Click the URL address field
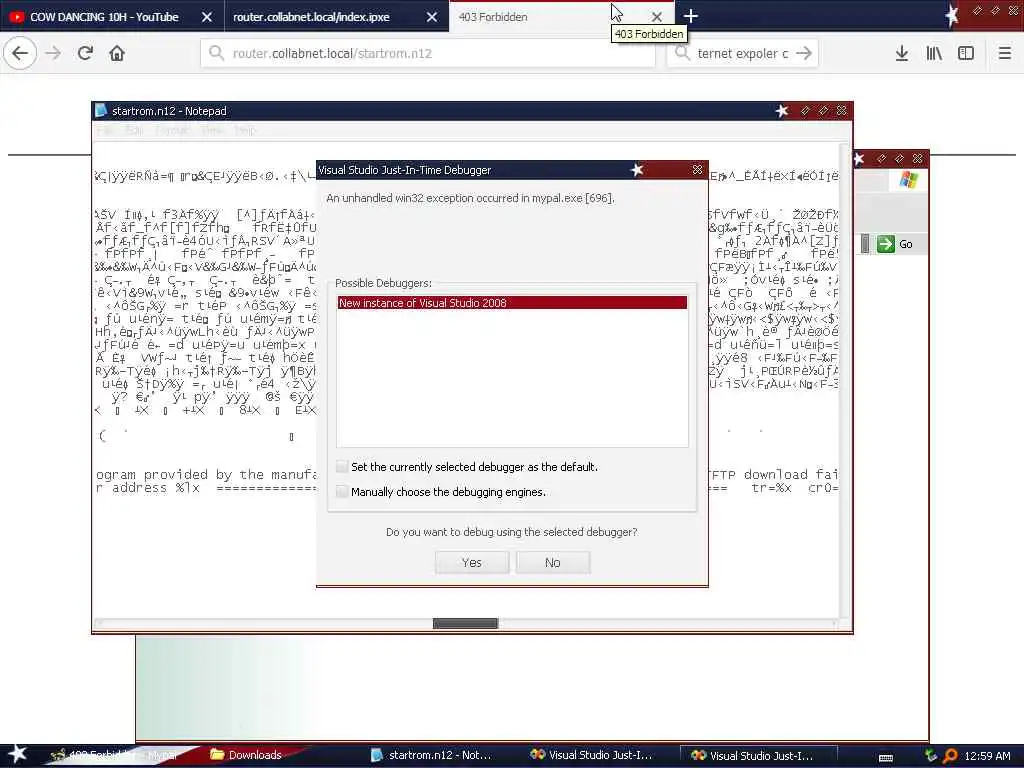The width and height of the screenshot is (1024, 768). pos(428,53)
